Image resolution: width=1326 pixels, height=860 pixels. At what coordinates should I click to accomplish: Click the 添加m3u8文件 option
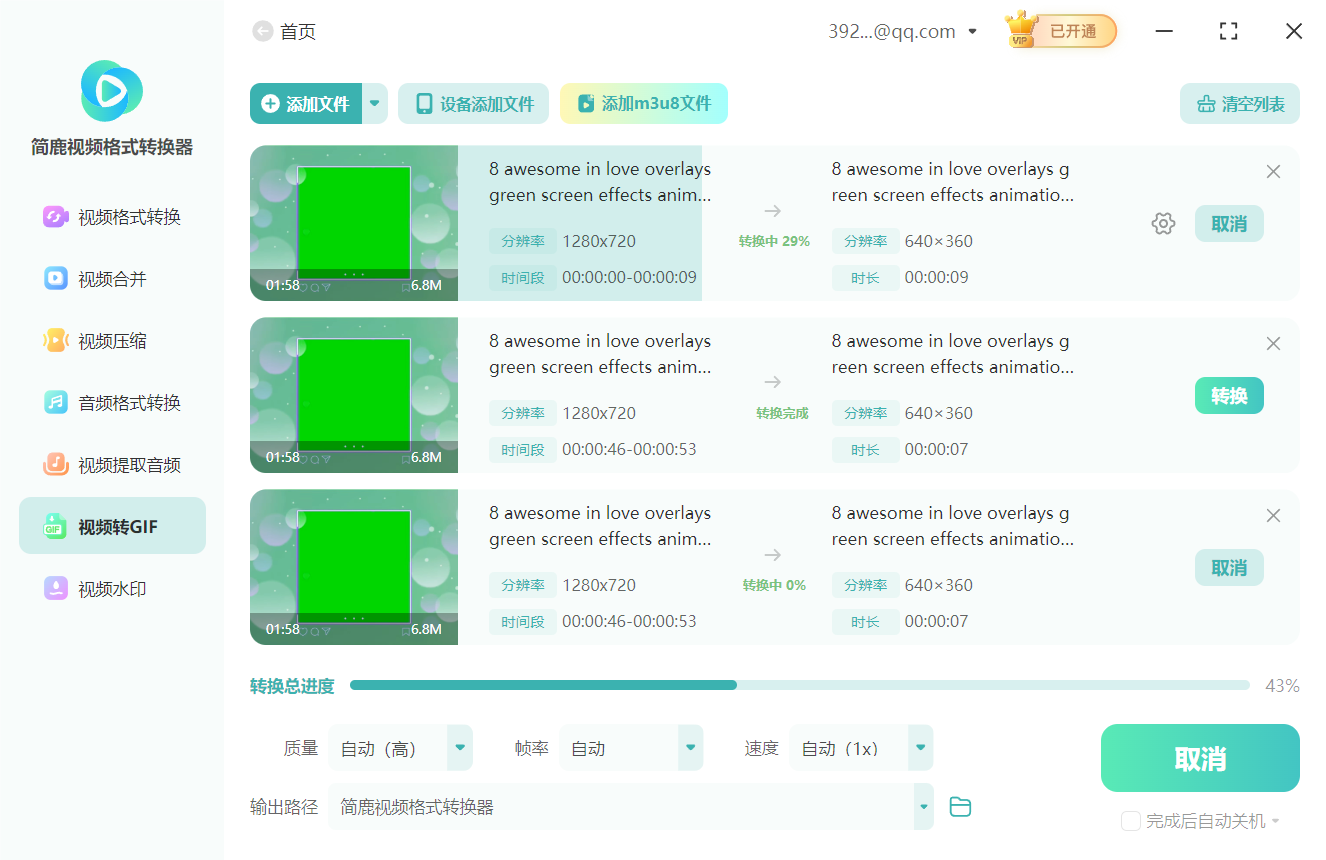(643, 103)
